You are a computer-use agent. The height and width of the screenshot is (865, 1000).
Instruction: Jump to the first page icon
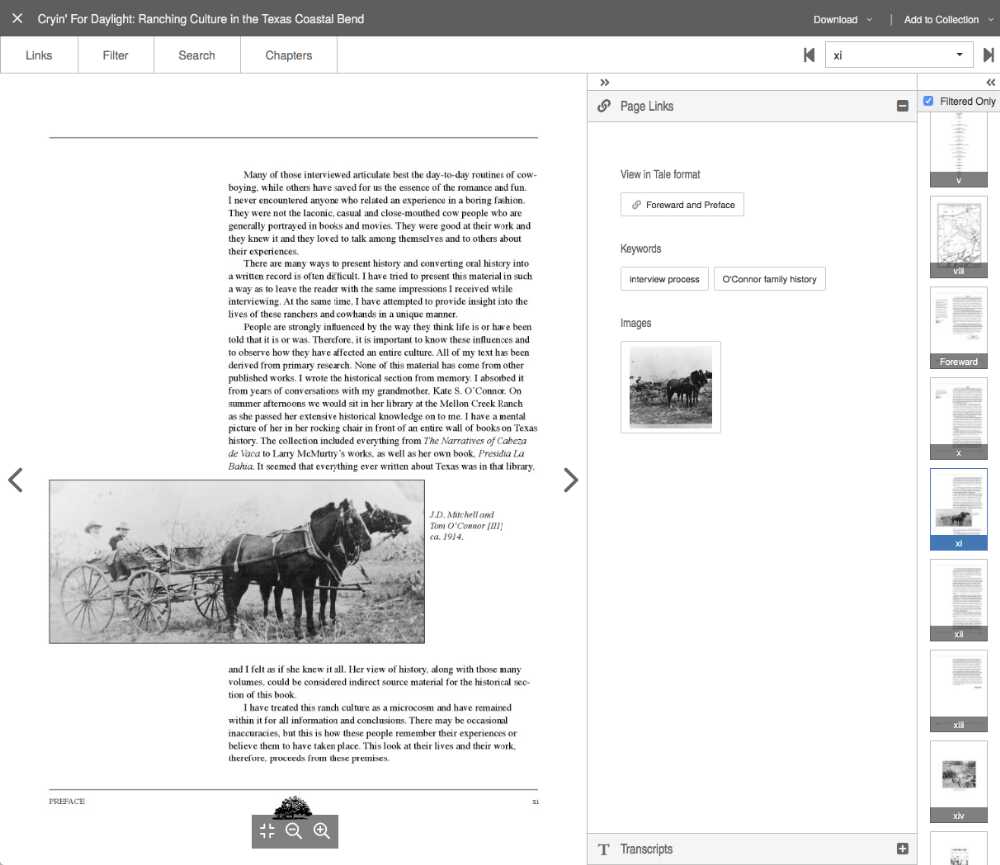(x=809, y=55)
